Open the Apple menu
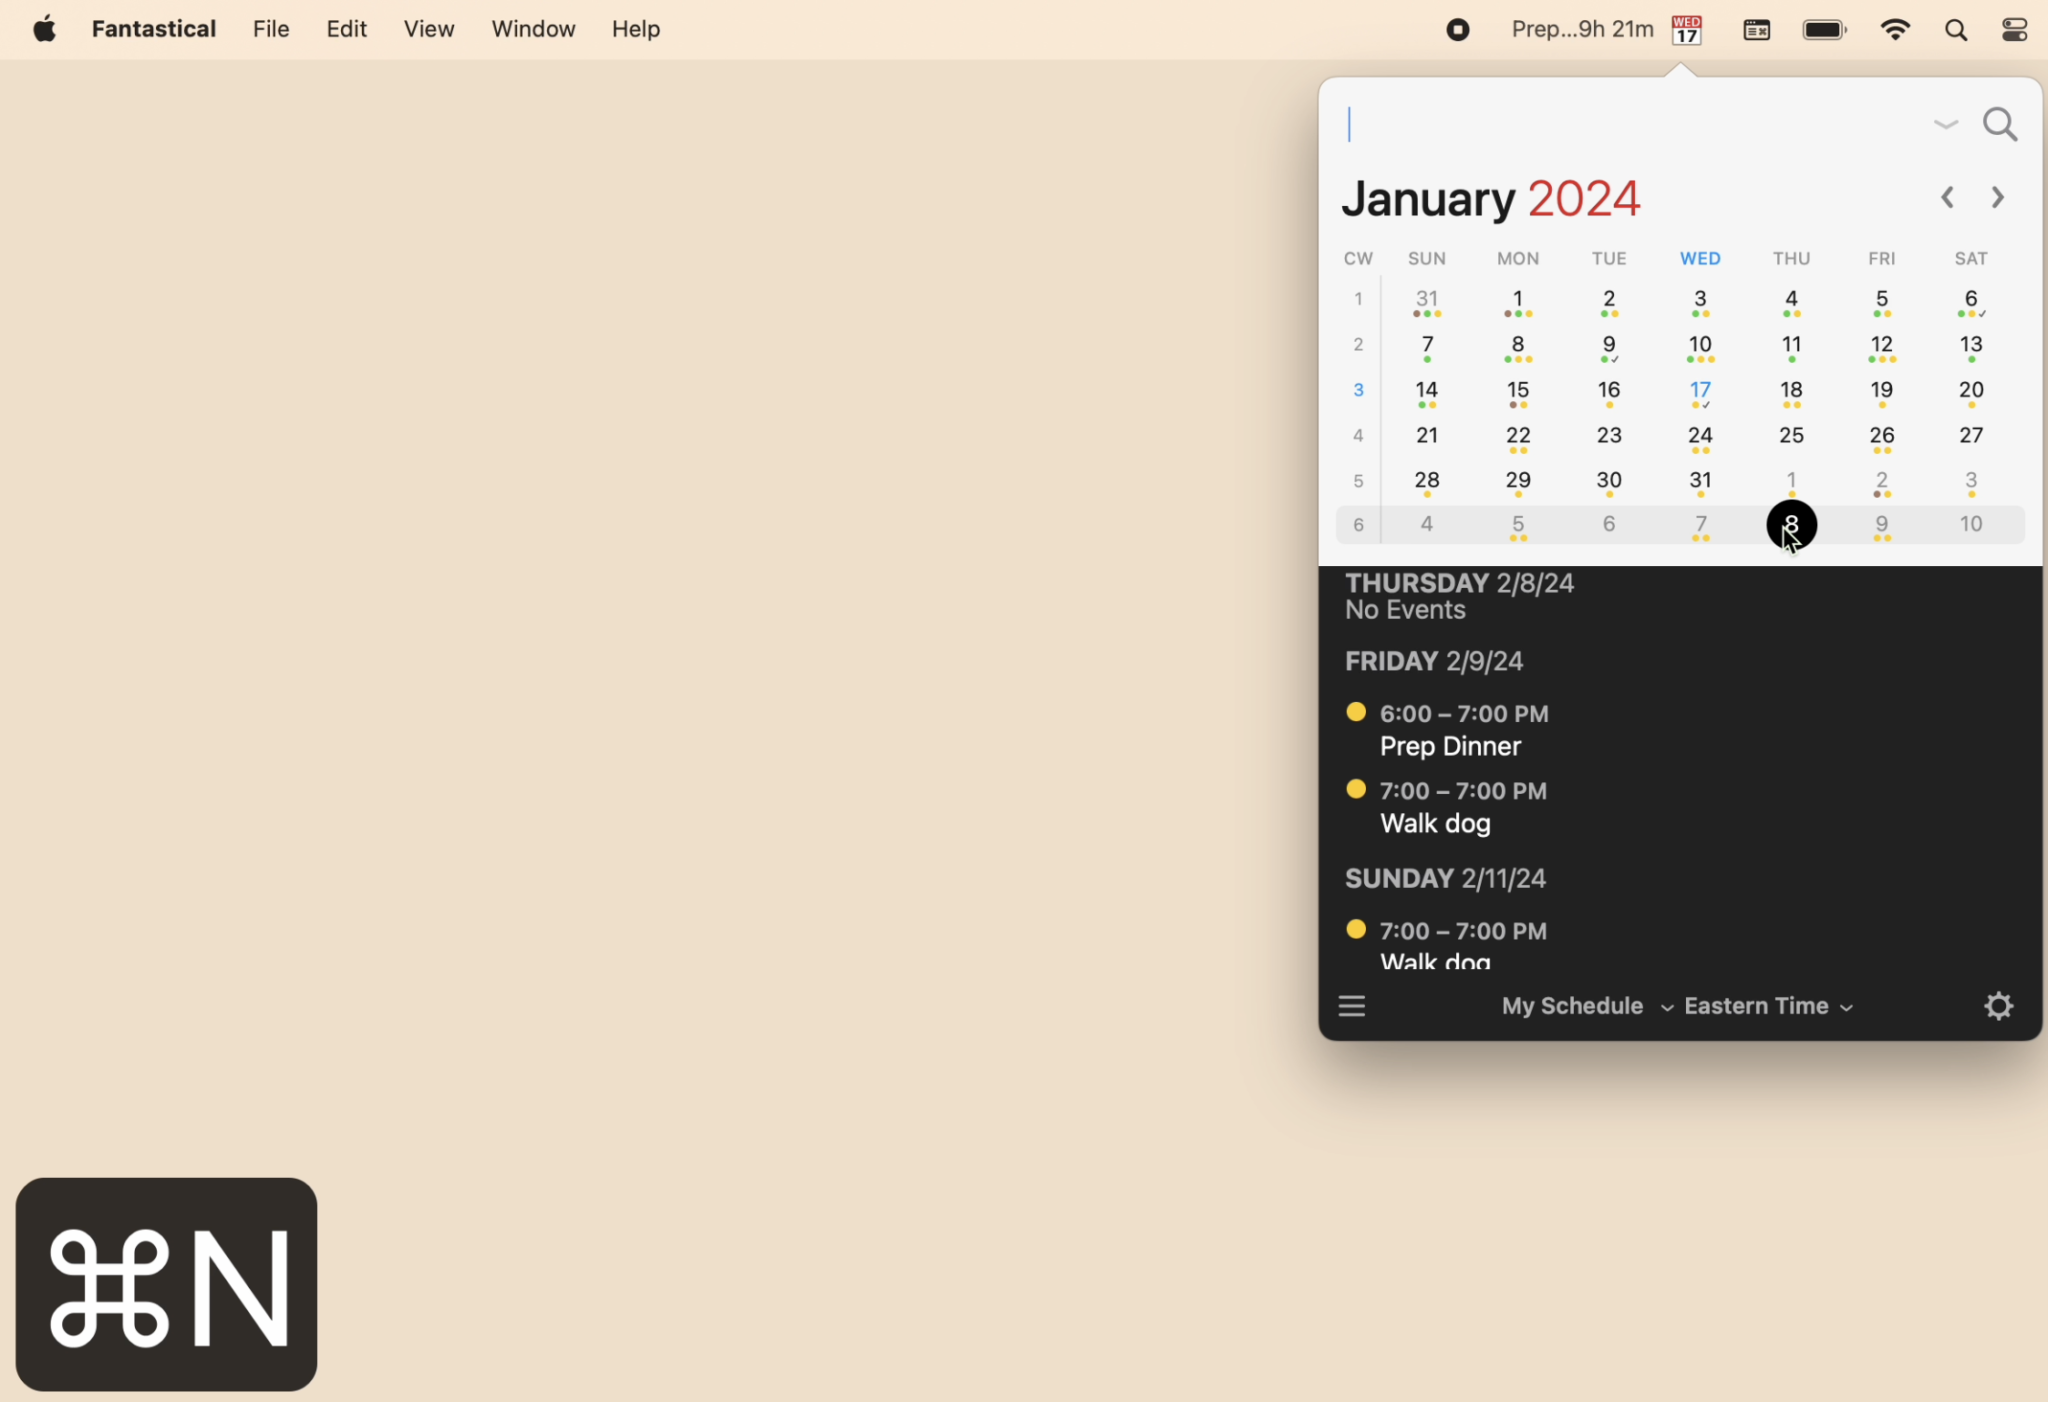2048x1402 pixels. coord(44,29)
